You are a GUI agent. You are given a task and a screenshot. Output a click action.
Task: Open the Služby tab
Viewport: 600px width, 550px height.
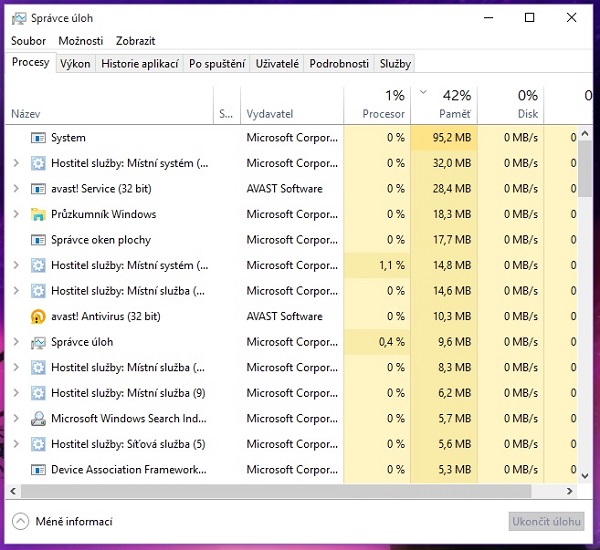click(x=395, y=63)
